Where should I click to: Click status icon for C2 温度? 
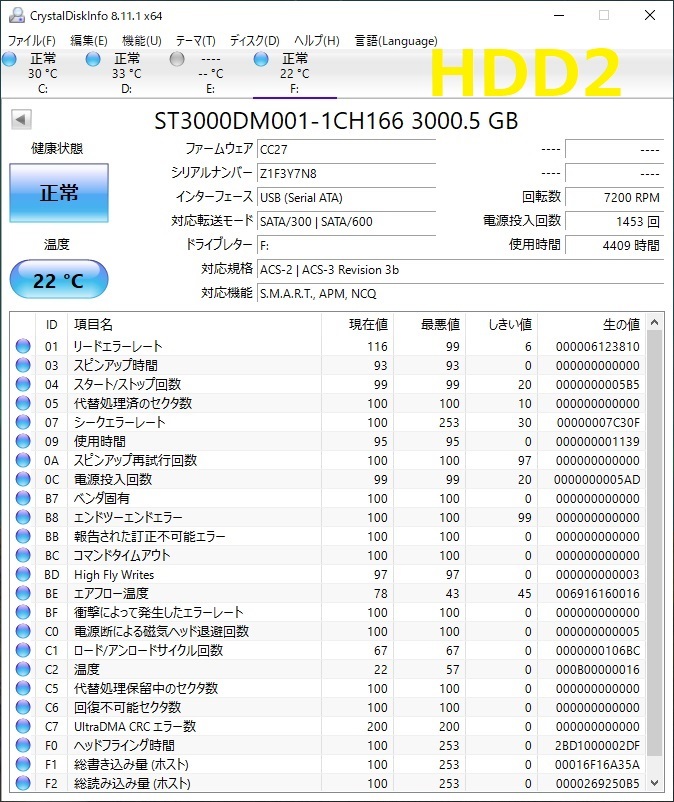coord(23,669)
